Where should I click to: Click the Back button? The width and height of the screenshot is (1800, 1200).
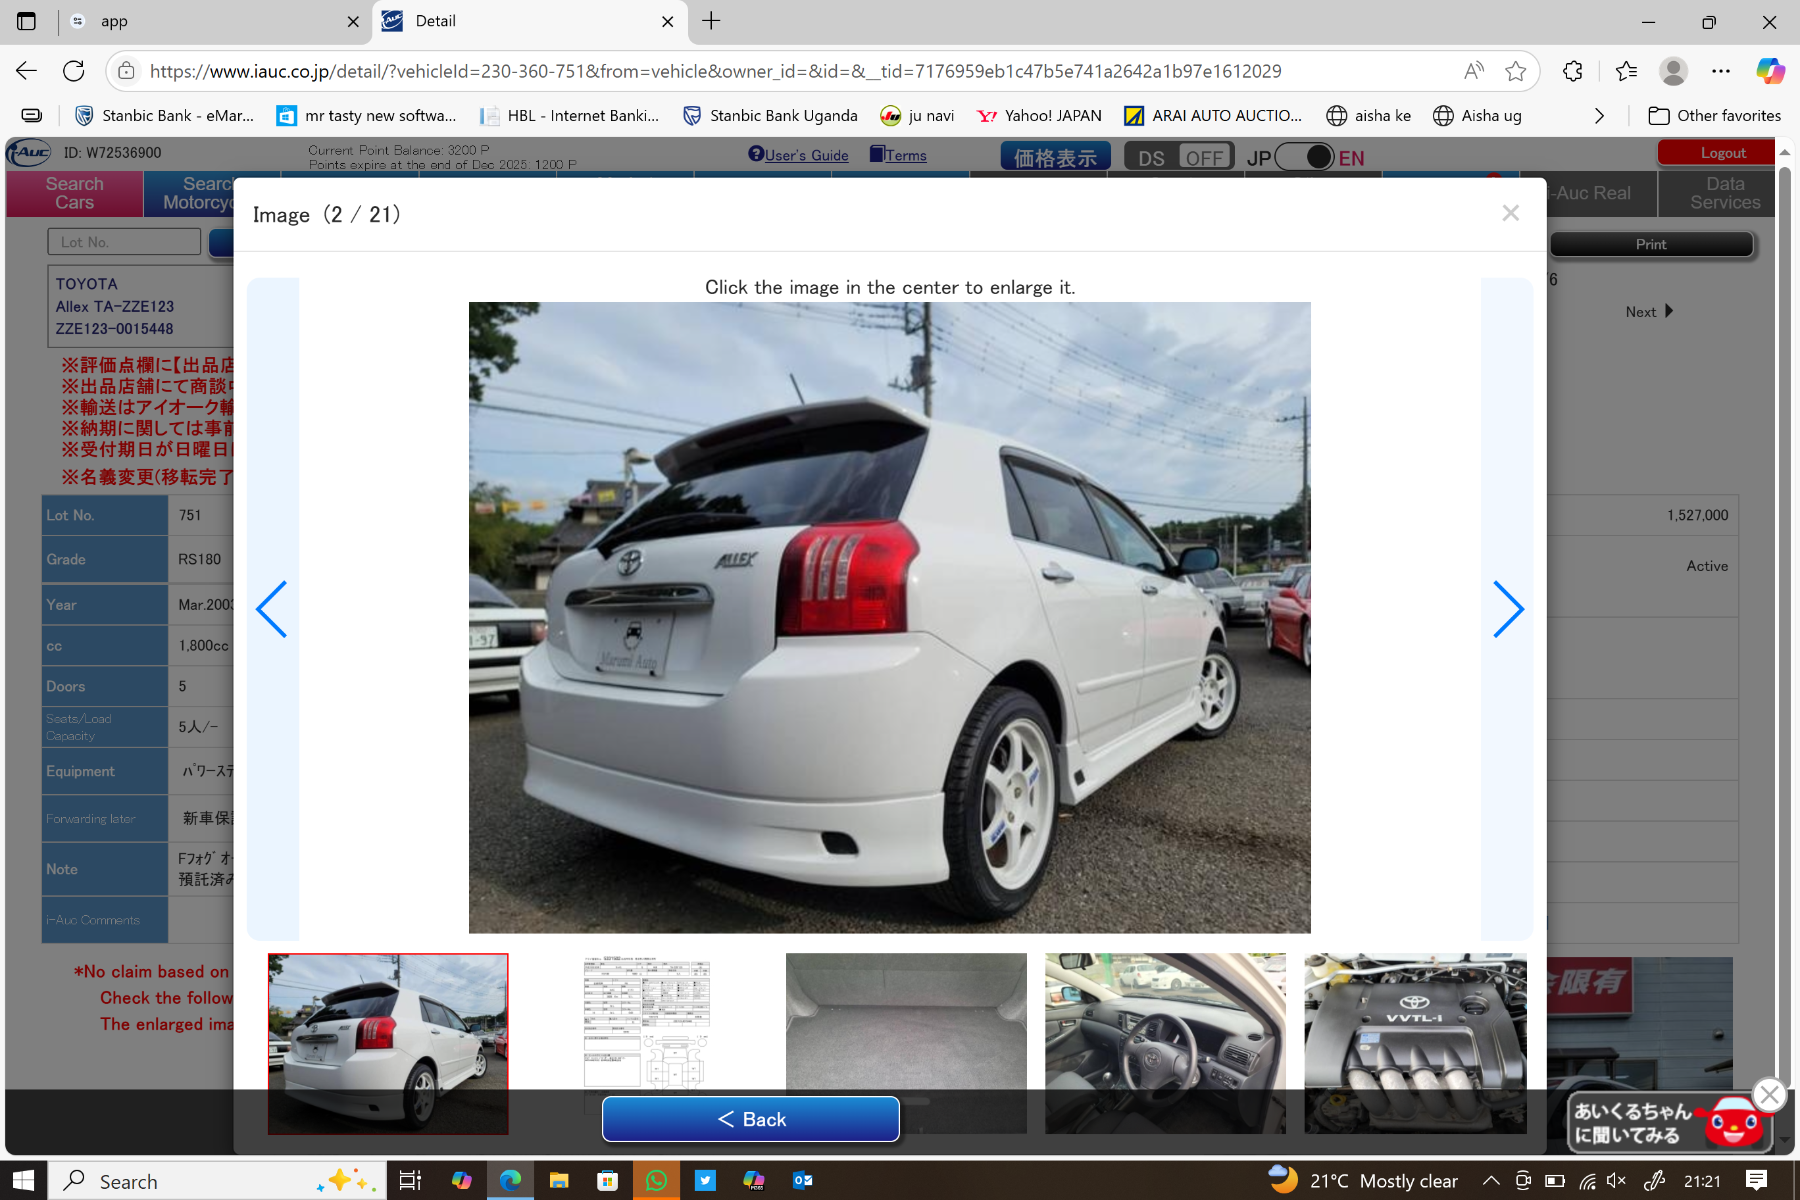point(750,1119)
